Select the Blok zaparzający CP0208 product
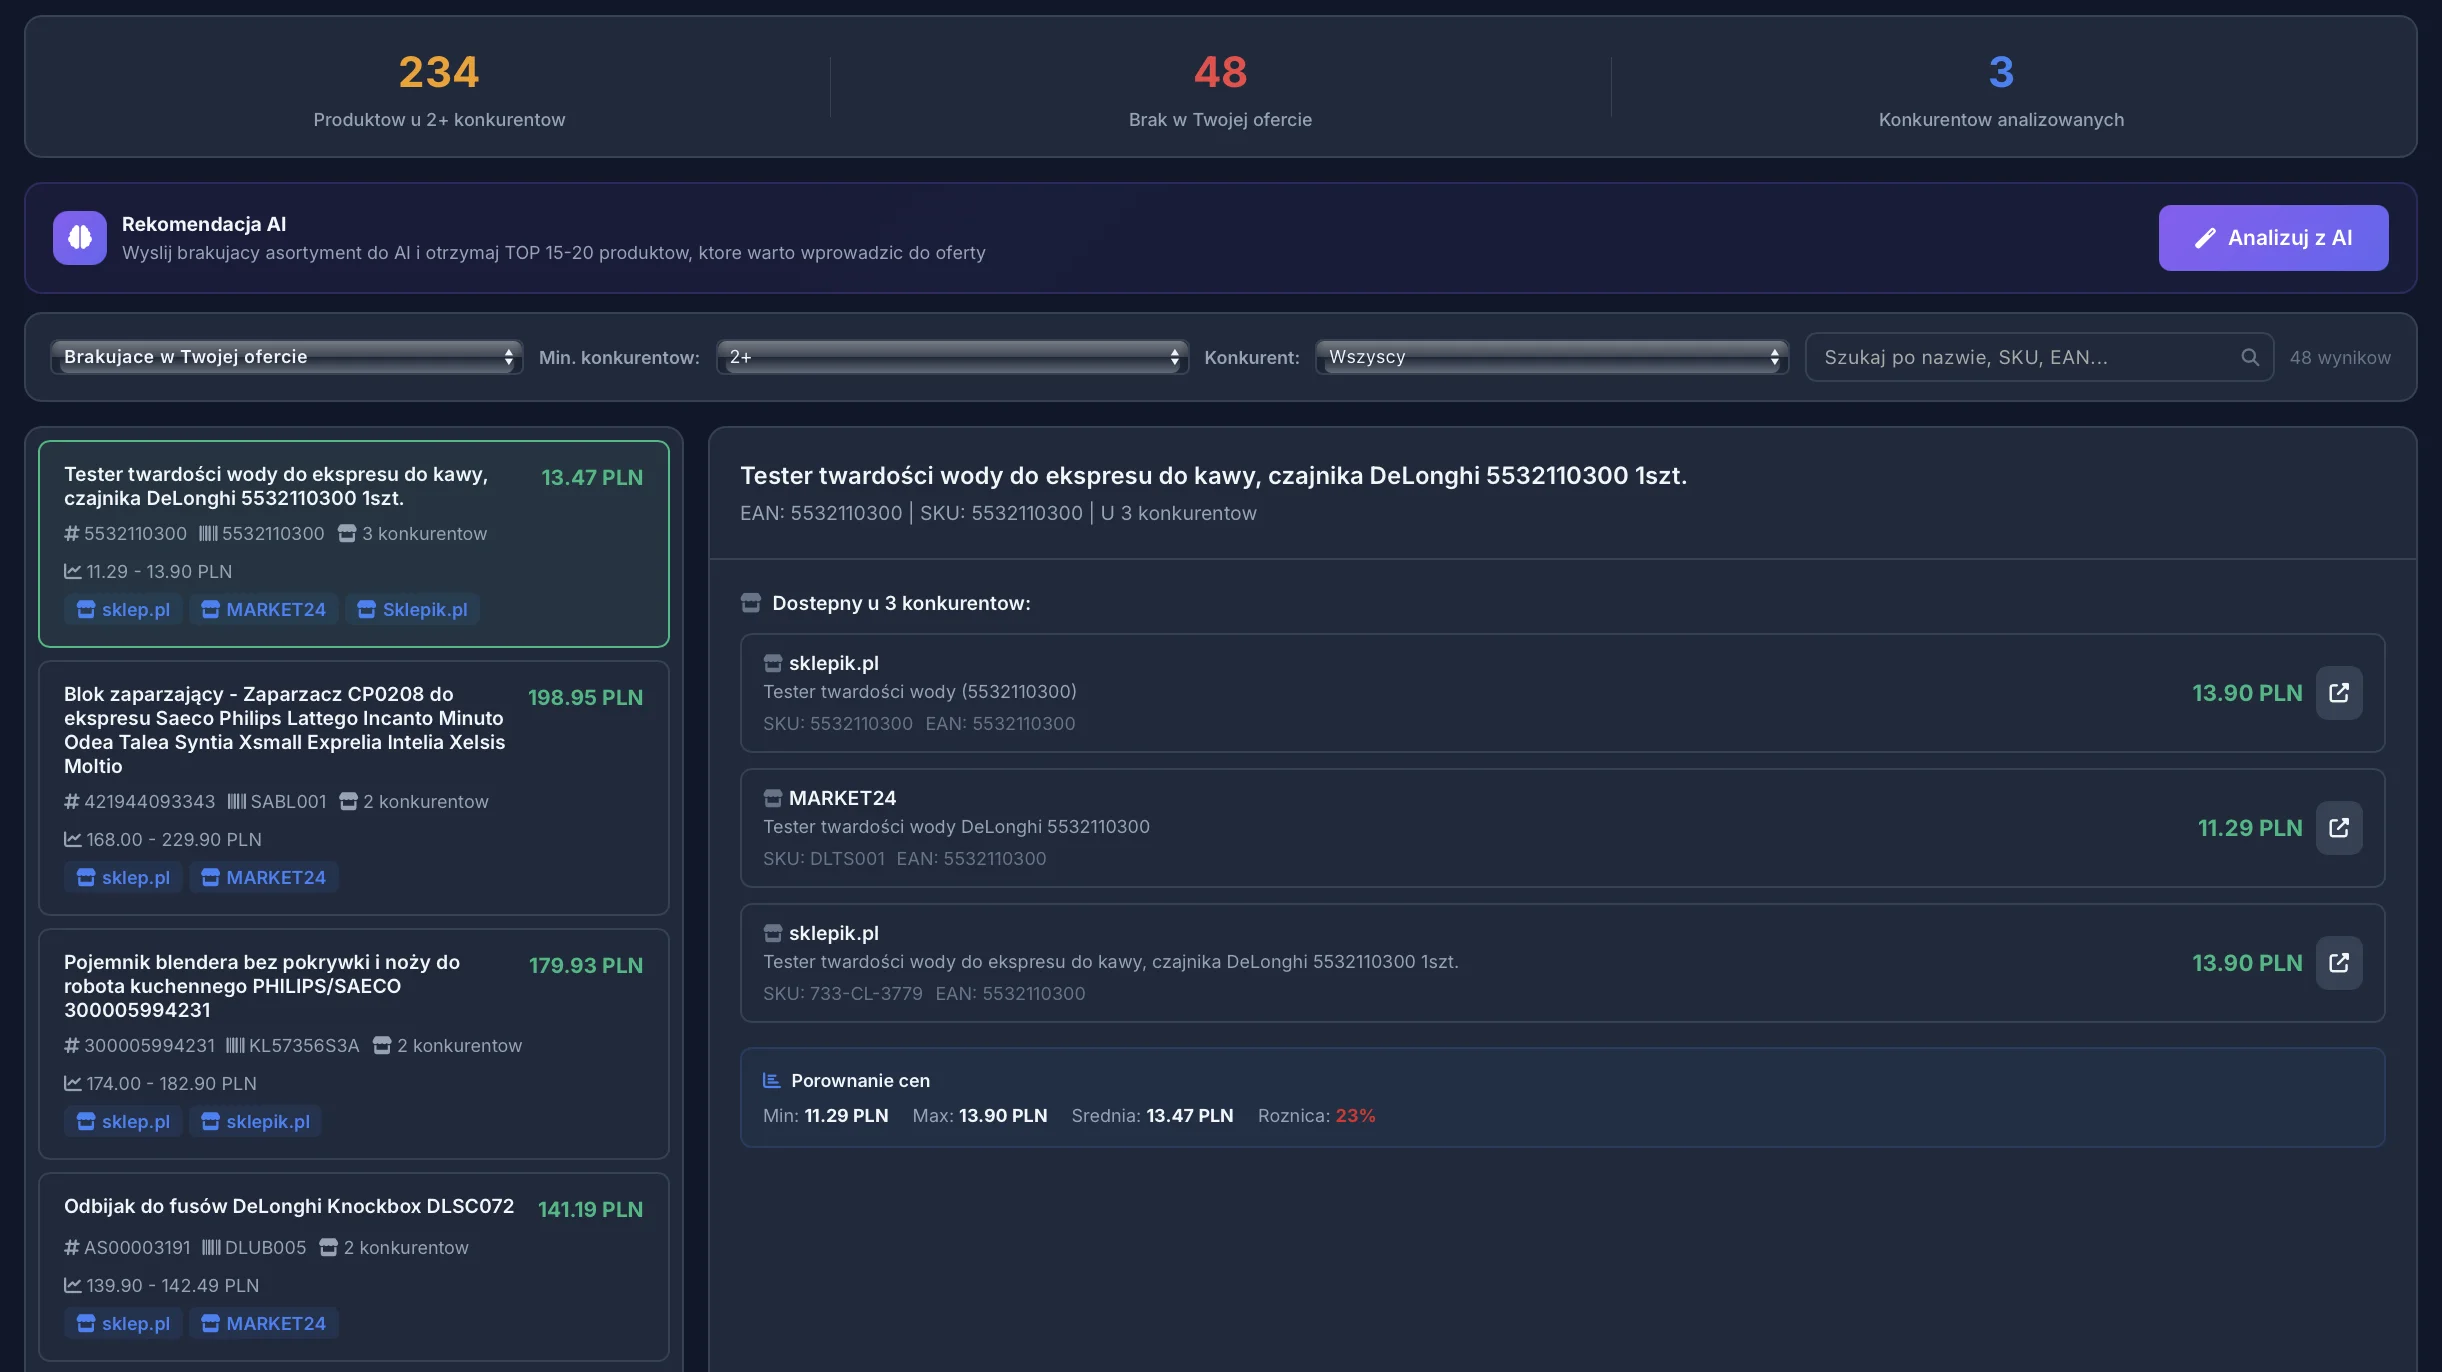 click(283, 729)
